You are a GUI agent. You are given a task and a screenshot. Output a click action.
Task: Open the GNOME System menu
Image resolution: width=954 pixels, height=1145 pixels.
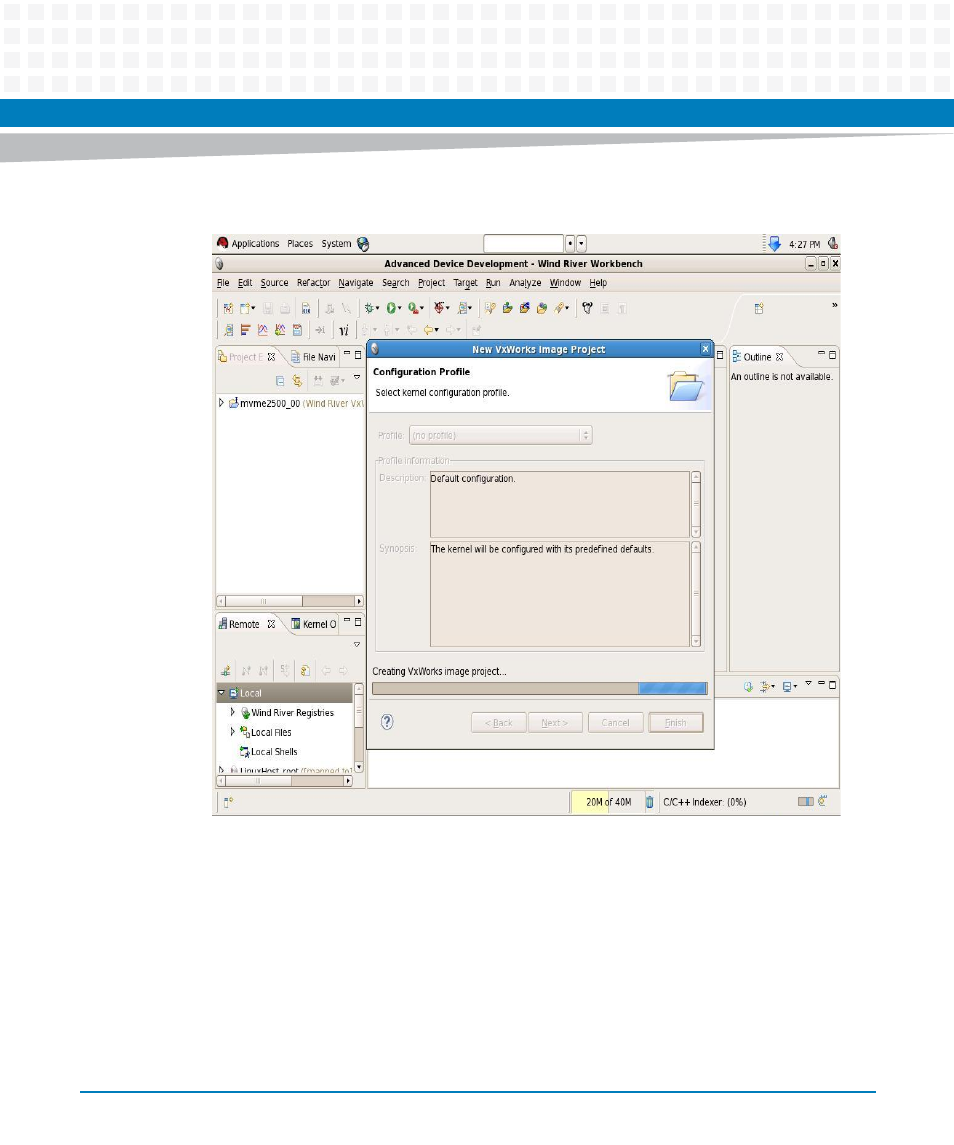pos(336,244)
